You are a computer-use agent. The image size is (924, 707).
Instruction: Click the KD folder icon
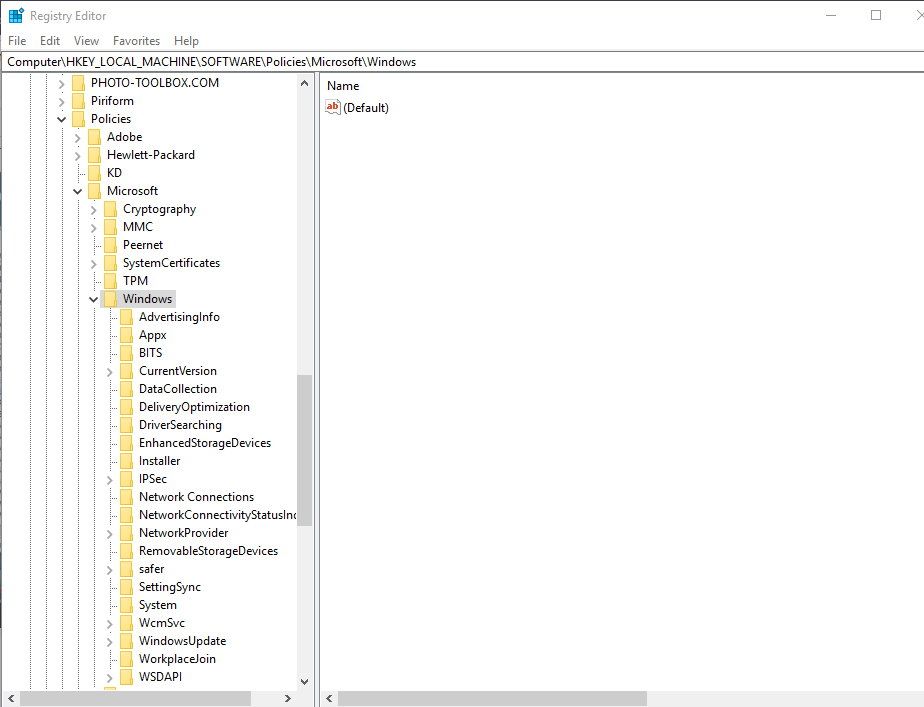pos(94,173)
